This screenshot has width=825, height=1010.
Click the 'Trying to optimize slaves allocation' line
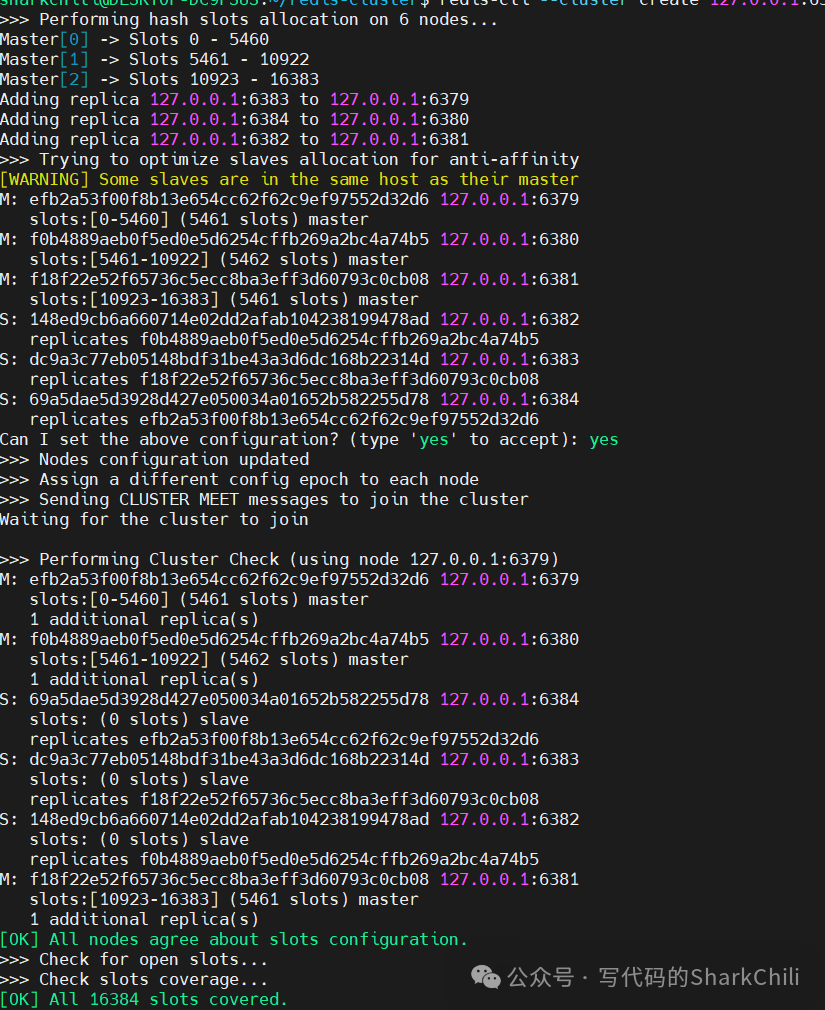[x=289, y=159]
